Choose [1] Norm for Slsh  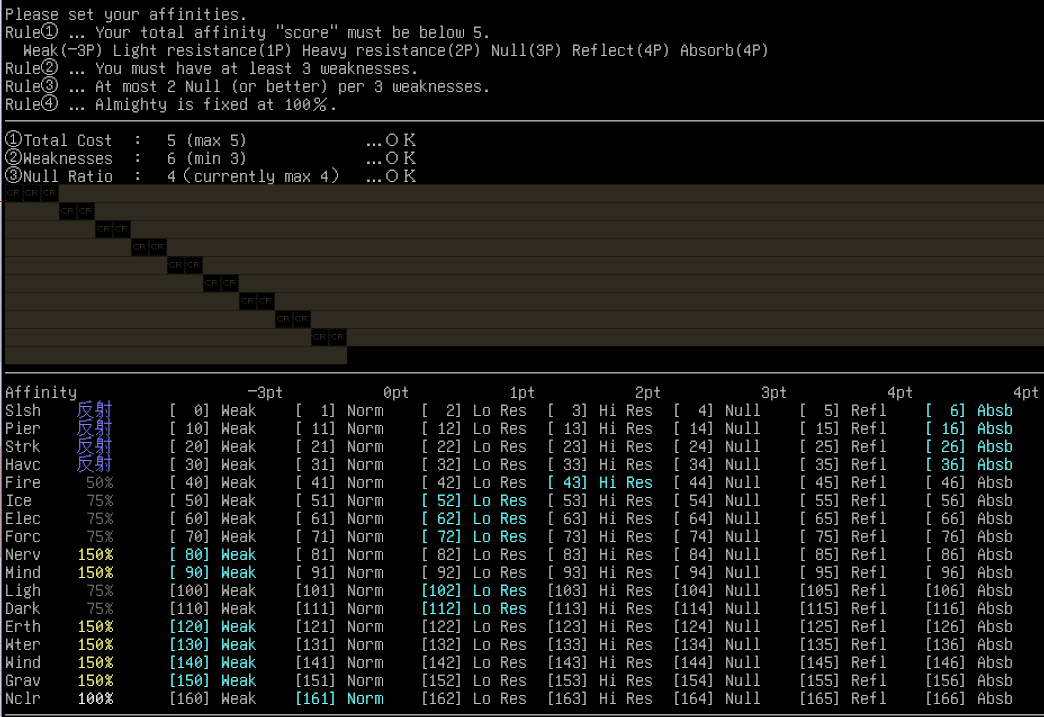point(339,411)
